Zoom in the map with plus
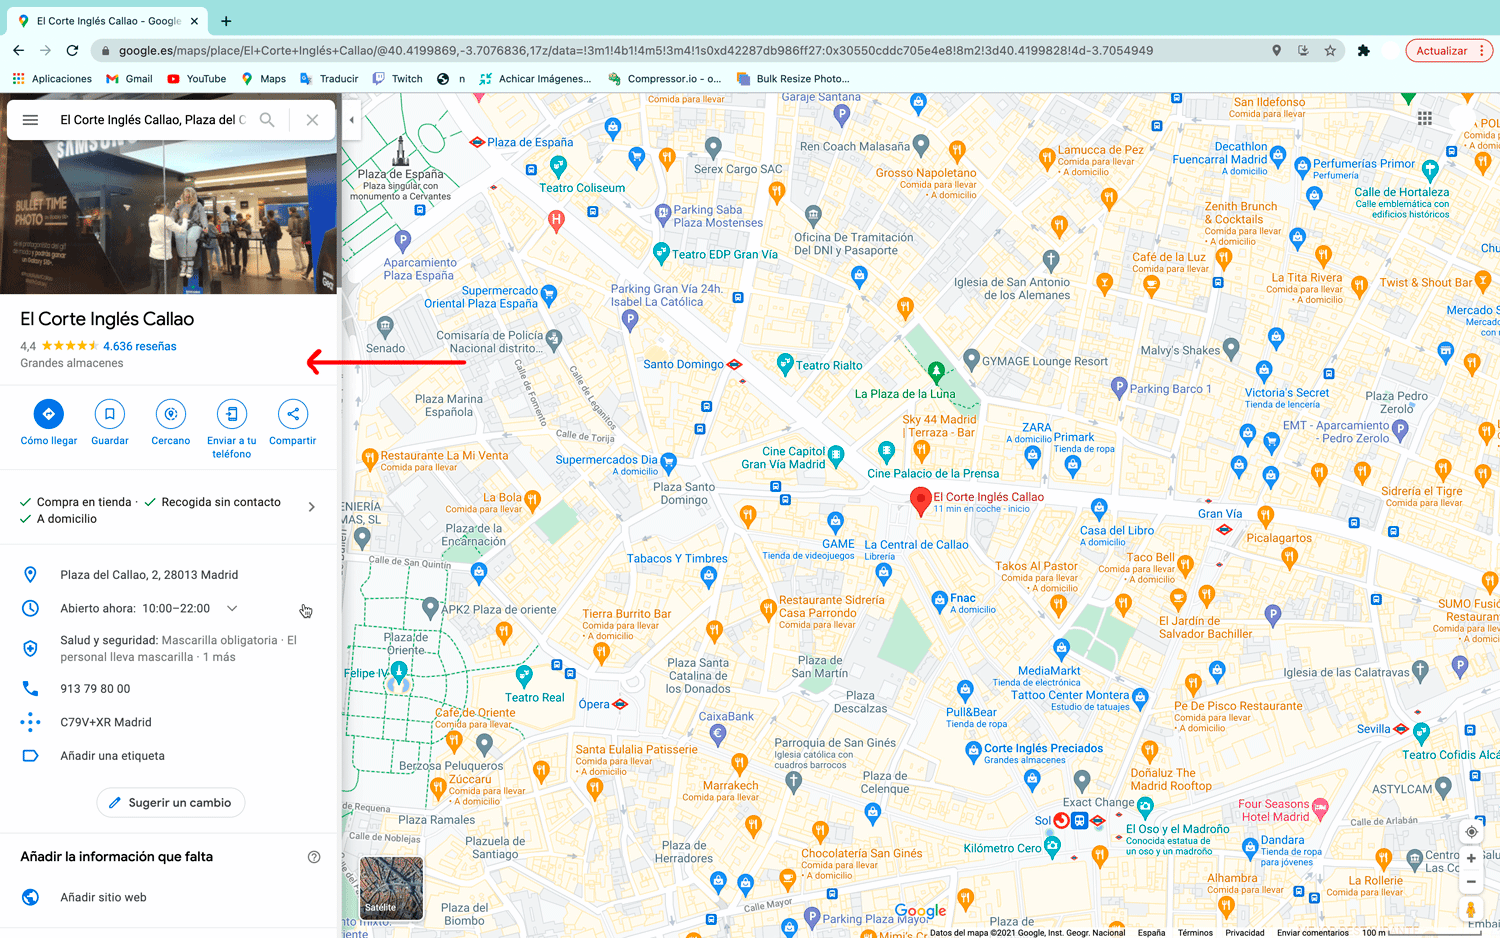The image size is (1500, 938). [1471, 858]
